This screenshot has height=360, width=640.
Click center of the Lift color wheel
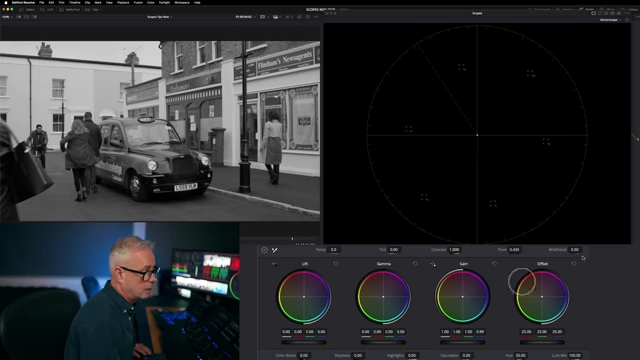click(304, 297)
